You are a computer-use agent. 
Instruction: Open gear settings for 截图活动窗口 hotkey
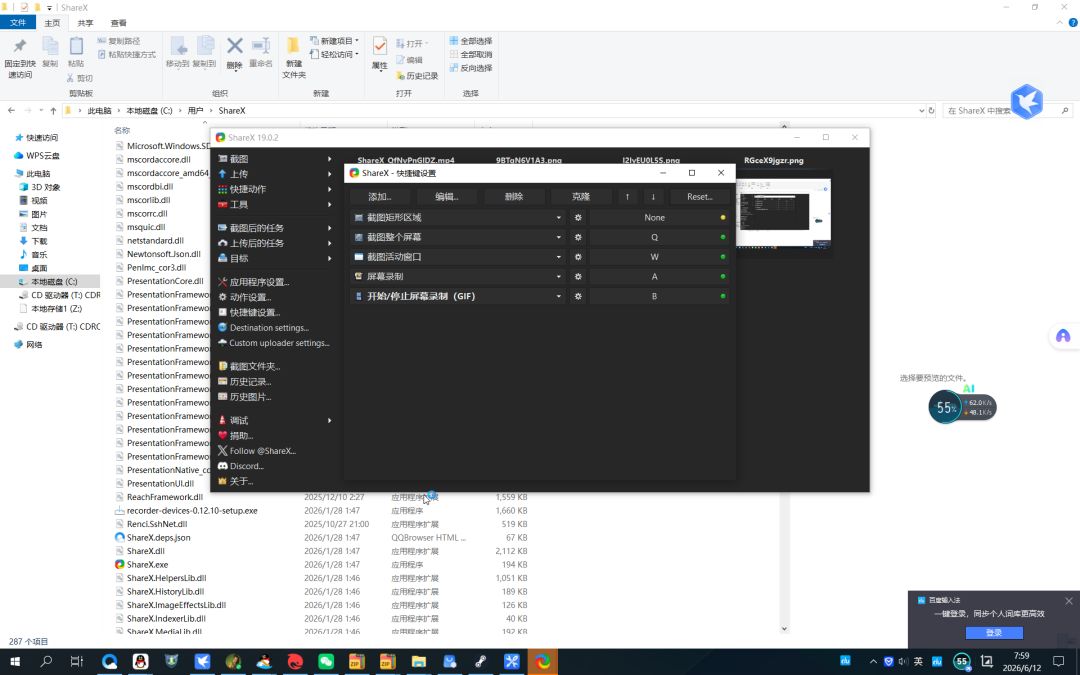tap(578, 257)
